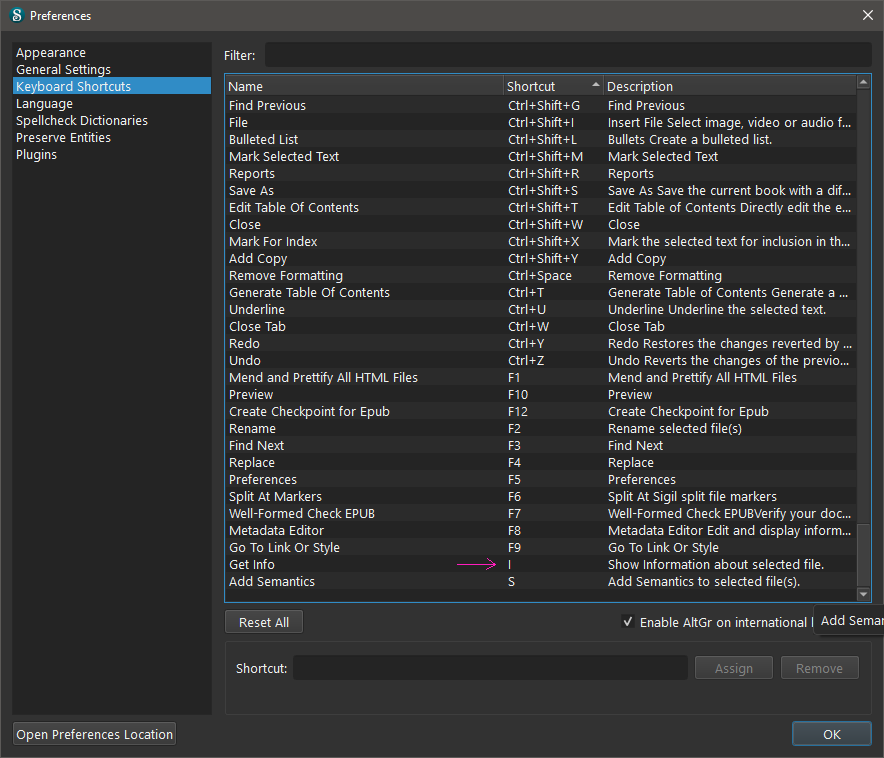Viewport: 884px width, 758px height.
Task: Click the Reset All button
Action: pyautogui.click(x=264, y=622)
